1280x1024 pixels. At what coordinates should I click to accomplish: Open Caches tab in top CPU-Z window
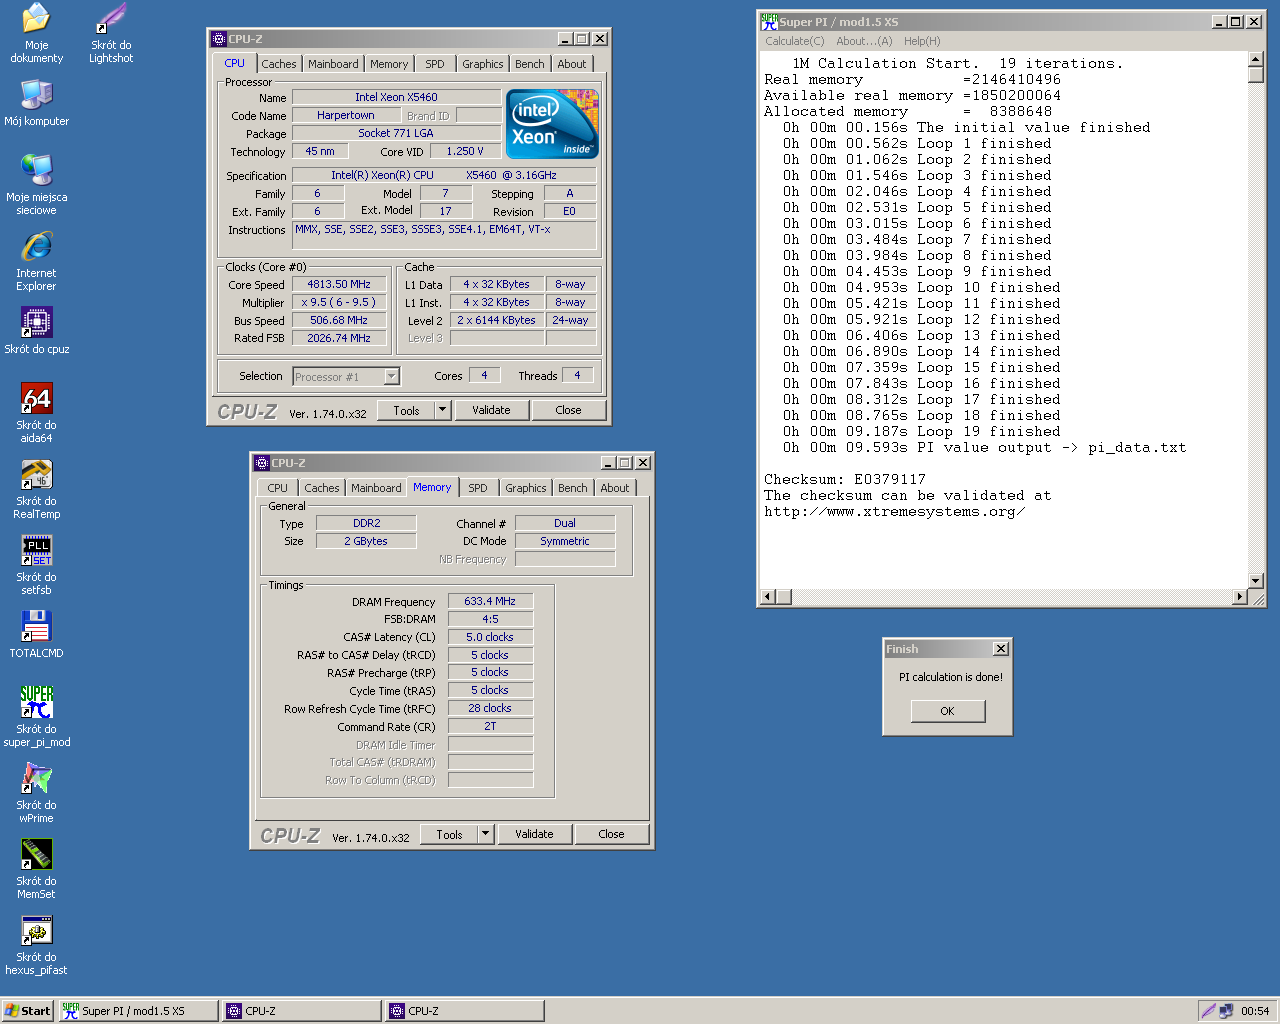(279, 64)
